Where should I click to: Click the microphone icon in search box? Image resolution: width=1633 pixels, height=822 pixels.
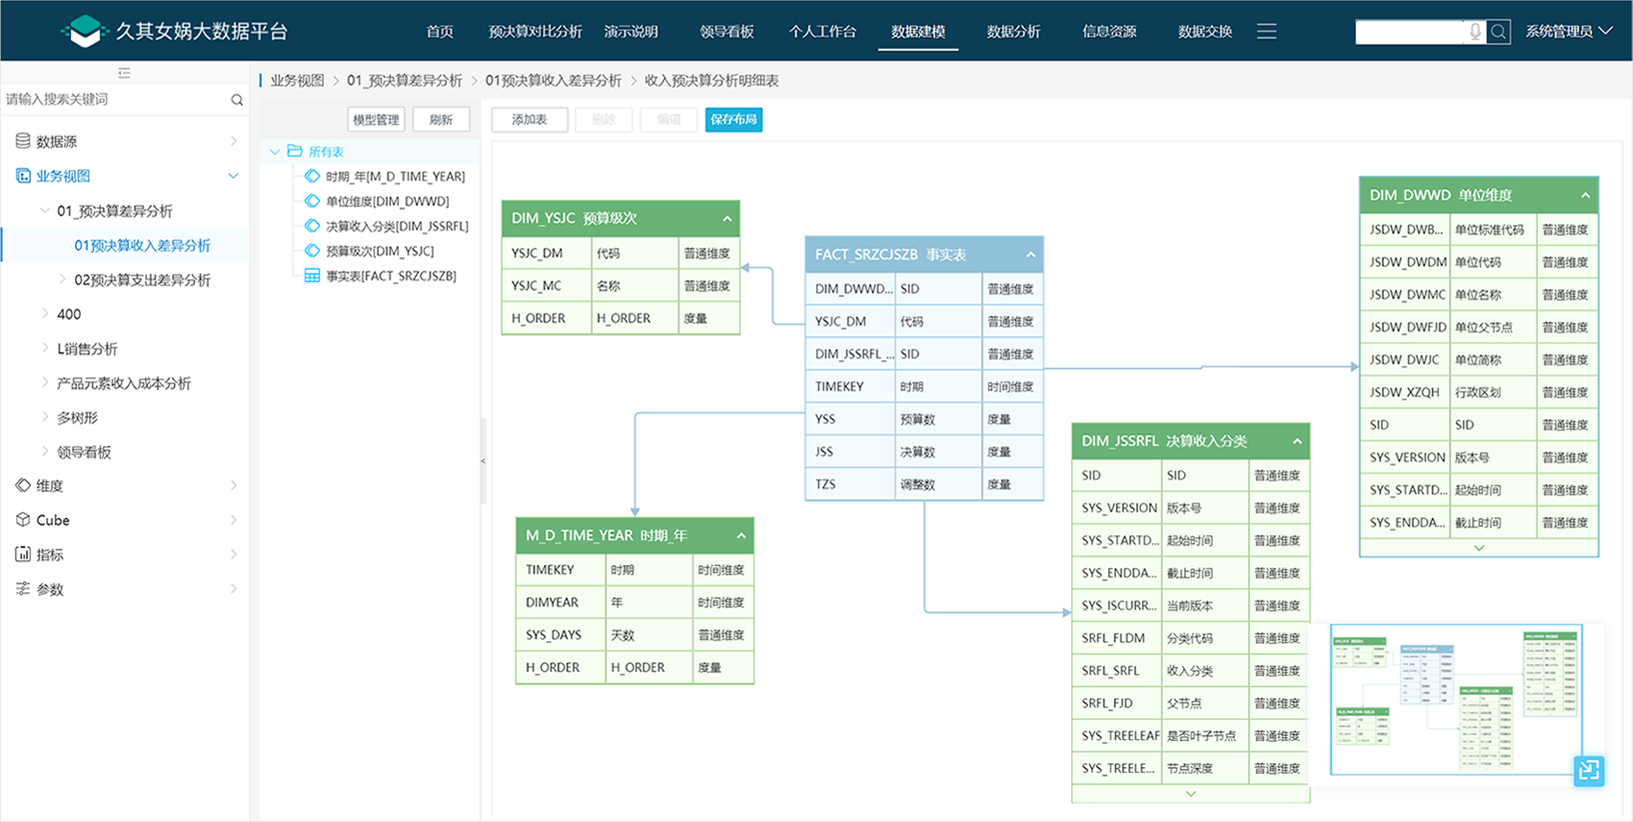tap(1475, 32)
